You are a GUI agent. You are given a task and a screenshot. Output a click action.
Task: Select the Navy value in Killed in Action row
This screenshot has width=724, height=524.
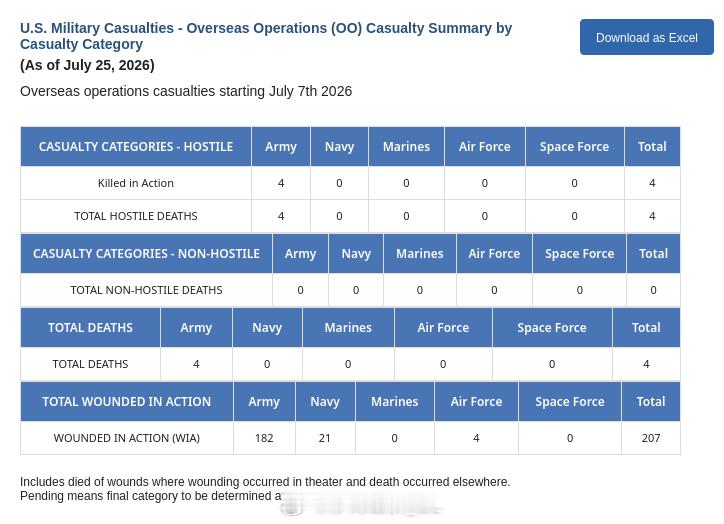coord(339,183)
